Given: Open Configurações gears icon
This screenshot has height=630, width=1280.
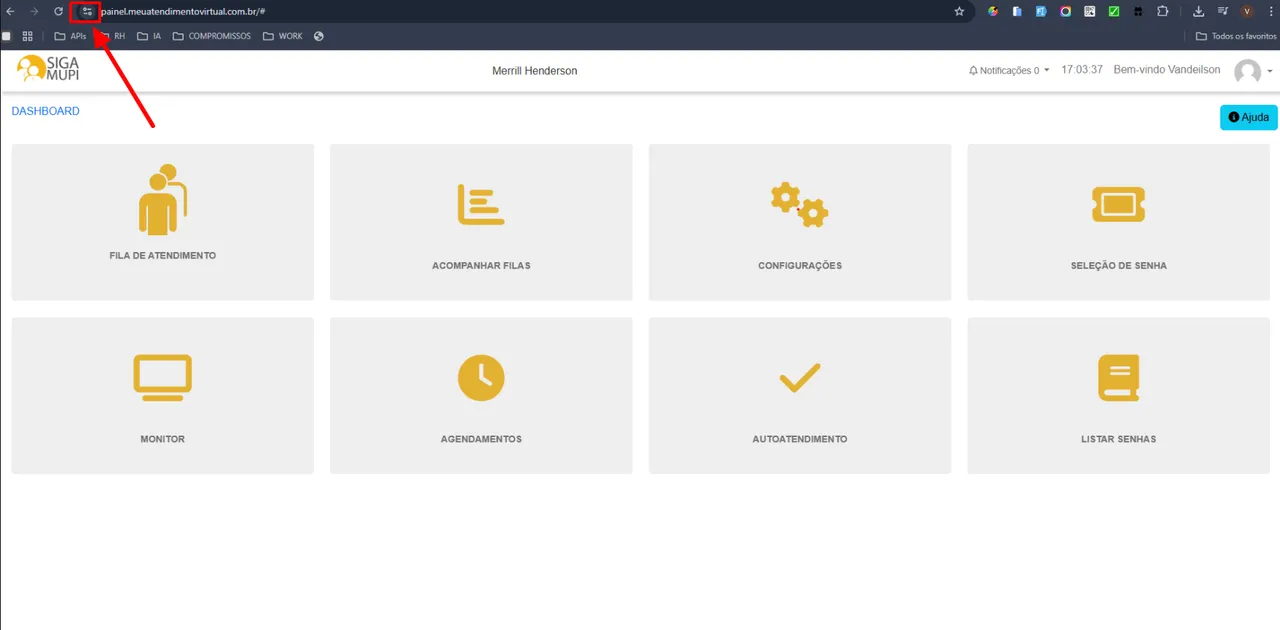Looking at the screenshot, I should point(799,205).
